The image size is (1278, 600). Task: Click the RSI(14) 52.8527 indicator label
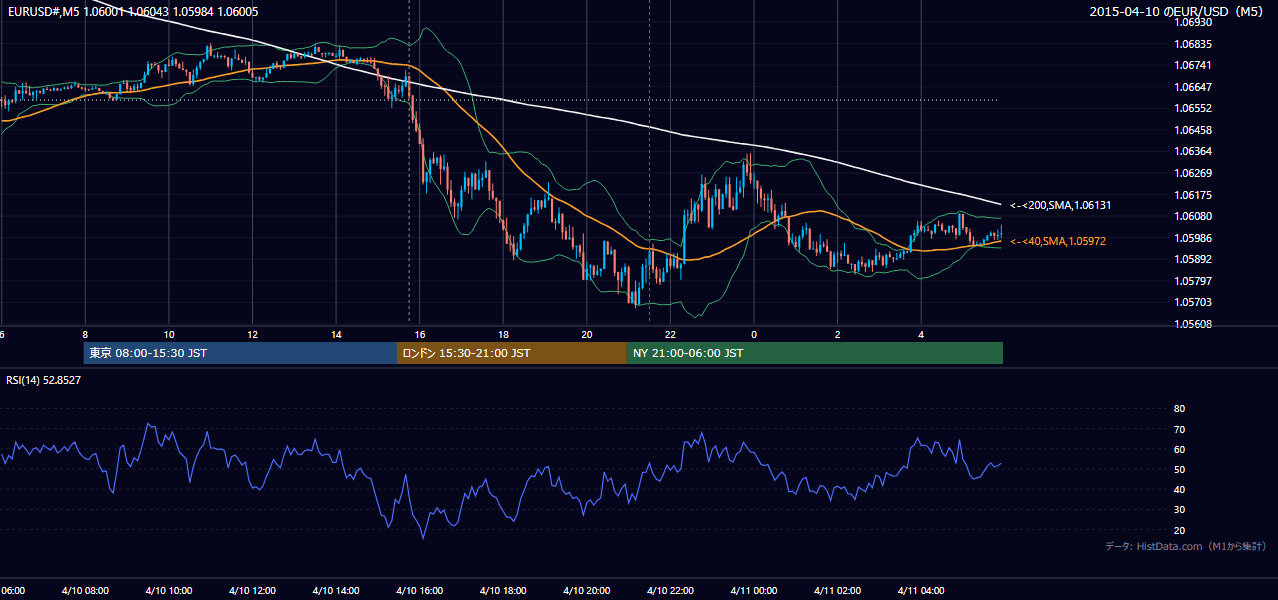click(x=43, y=380)
